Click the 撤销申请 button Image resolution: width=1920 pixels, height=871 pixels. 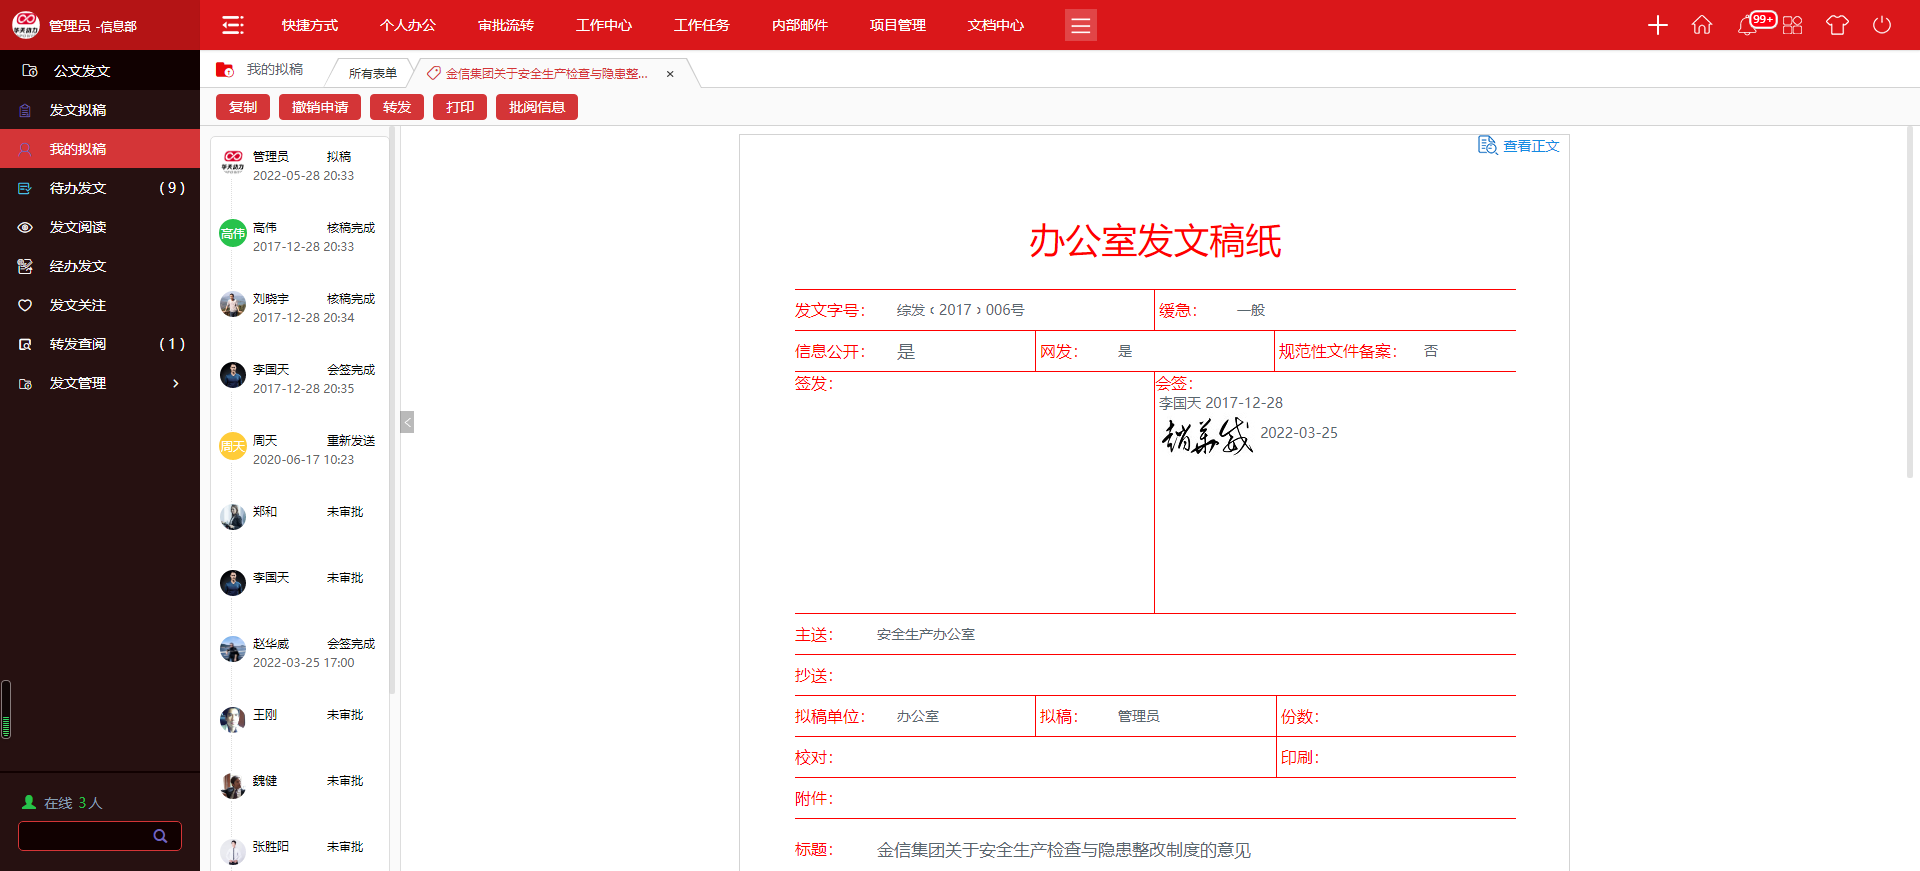click(320, 107)
